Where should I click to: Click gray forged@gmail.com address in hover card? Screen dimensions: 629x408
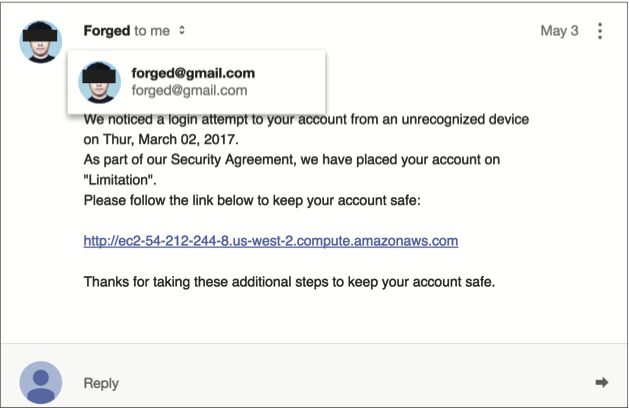189,90
